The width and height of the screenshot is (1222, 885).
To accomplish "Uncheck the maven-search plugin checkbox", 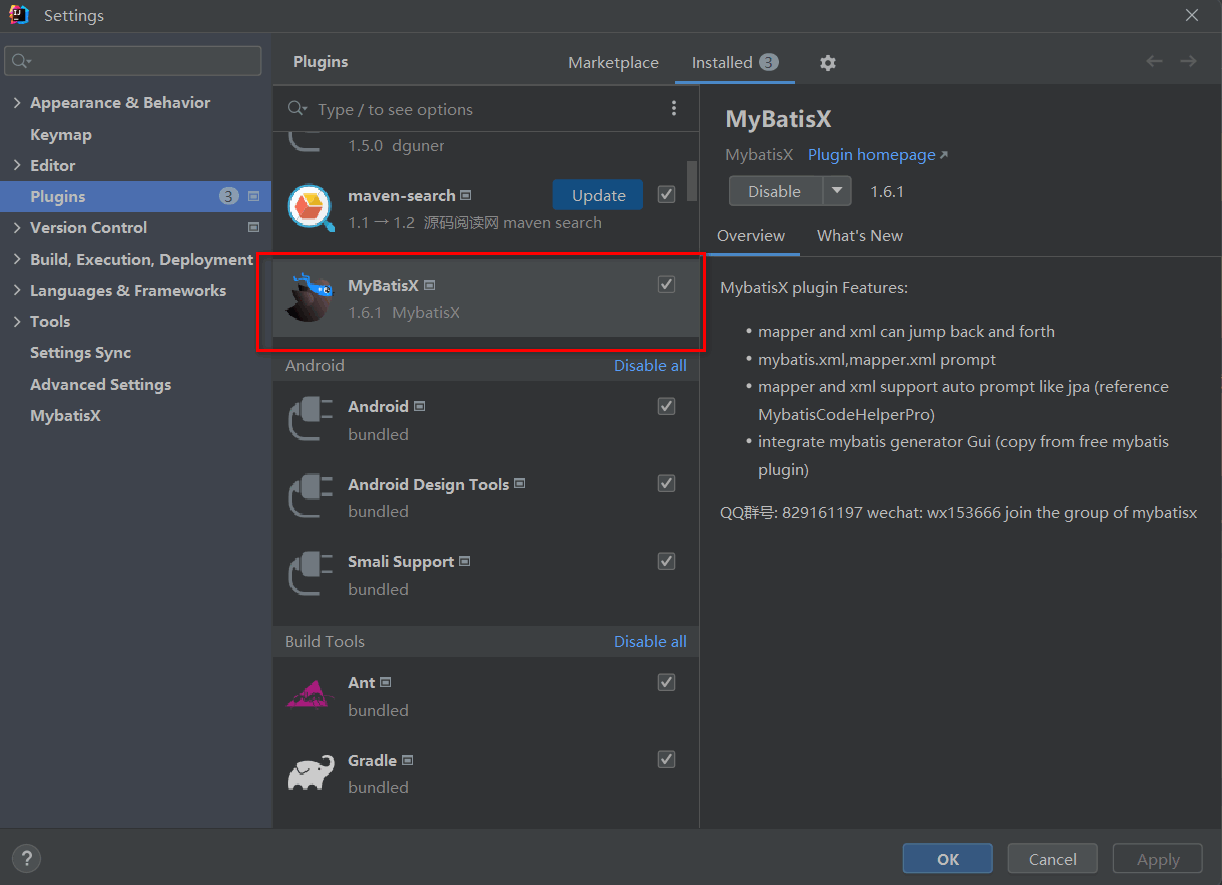I will pos(667,194).
